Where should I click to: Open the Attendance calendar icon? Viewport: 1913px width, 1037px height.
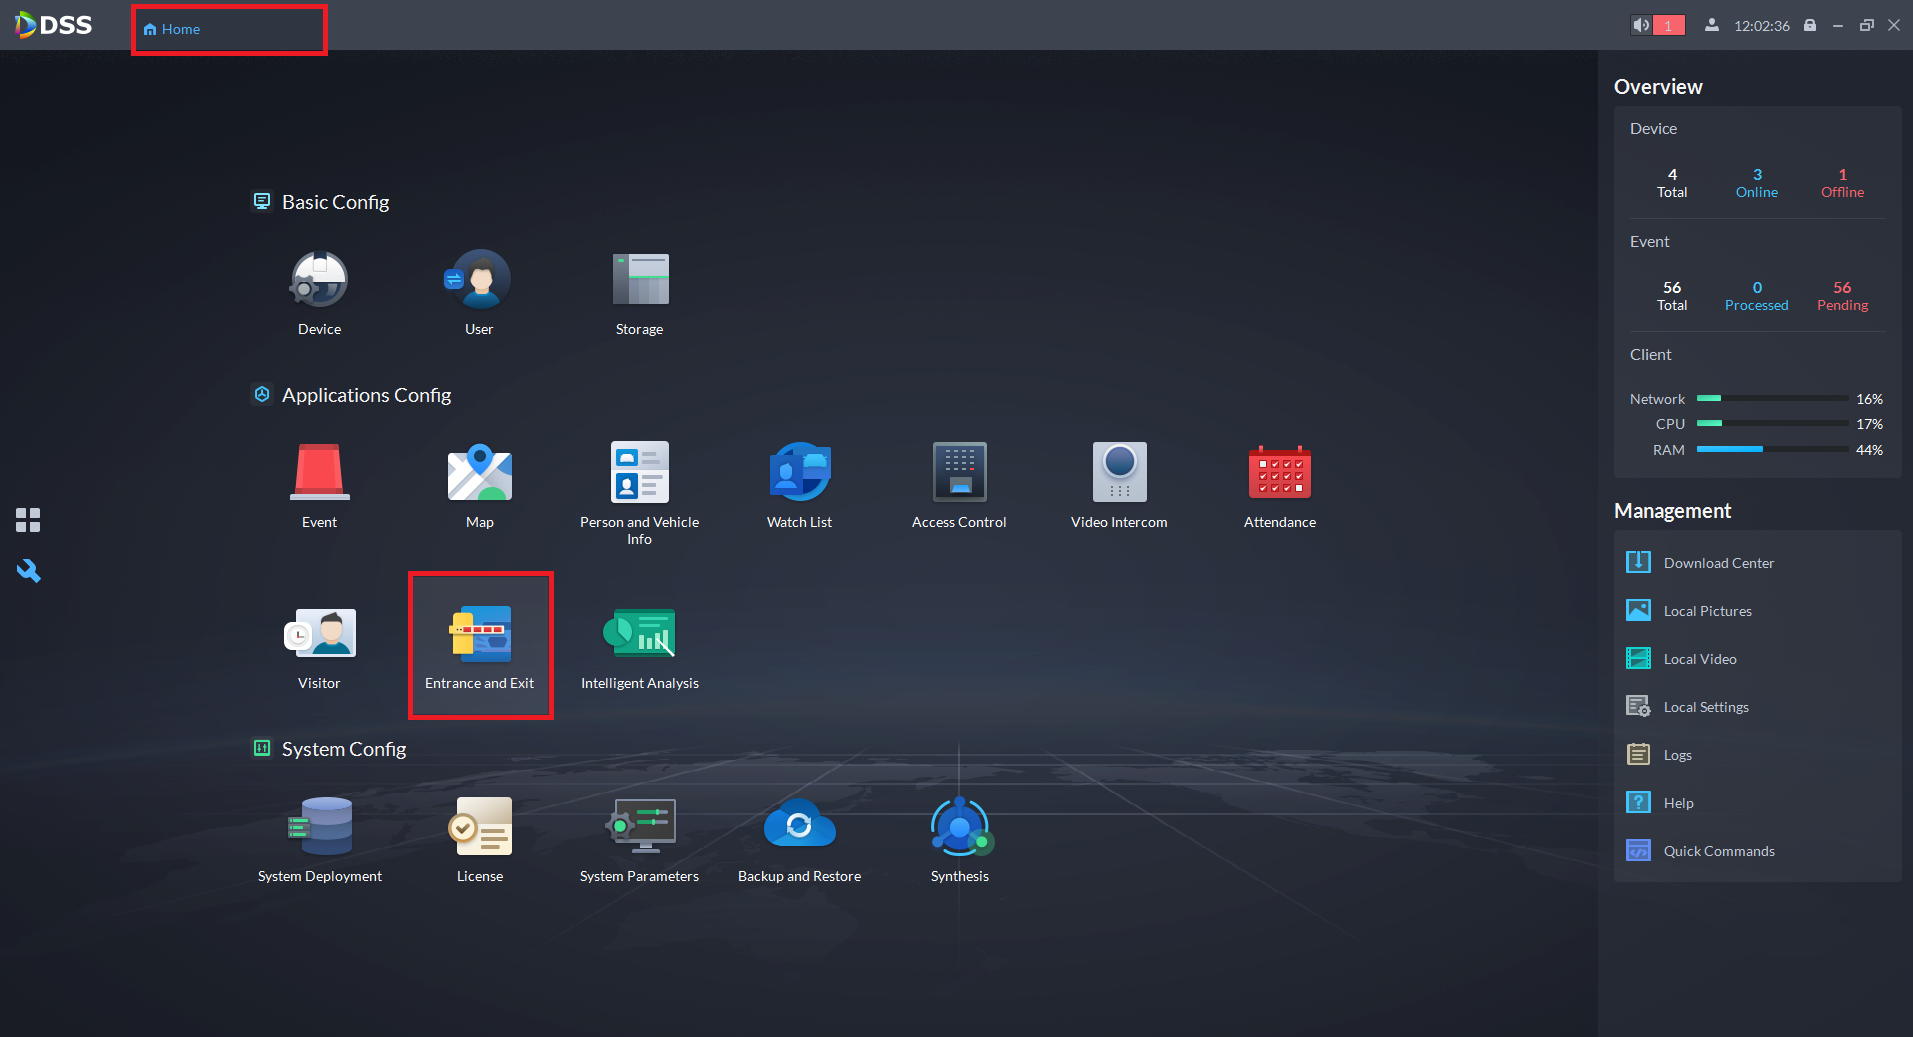(x=1279, y=473)
